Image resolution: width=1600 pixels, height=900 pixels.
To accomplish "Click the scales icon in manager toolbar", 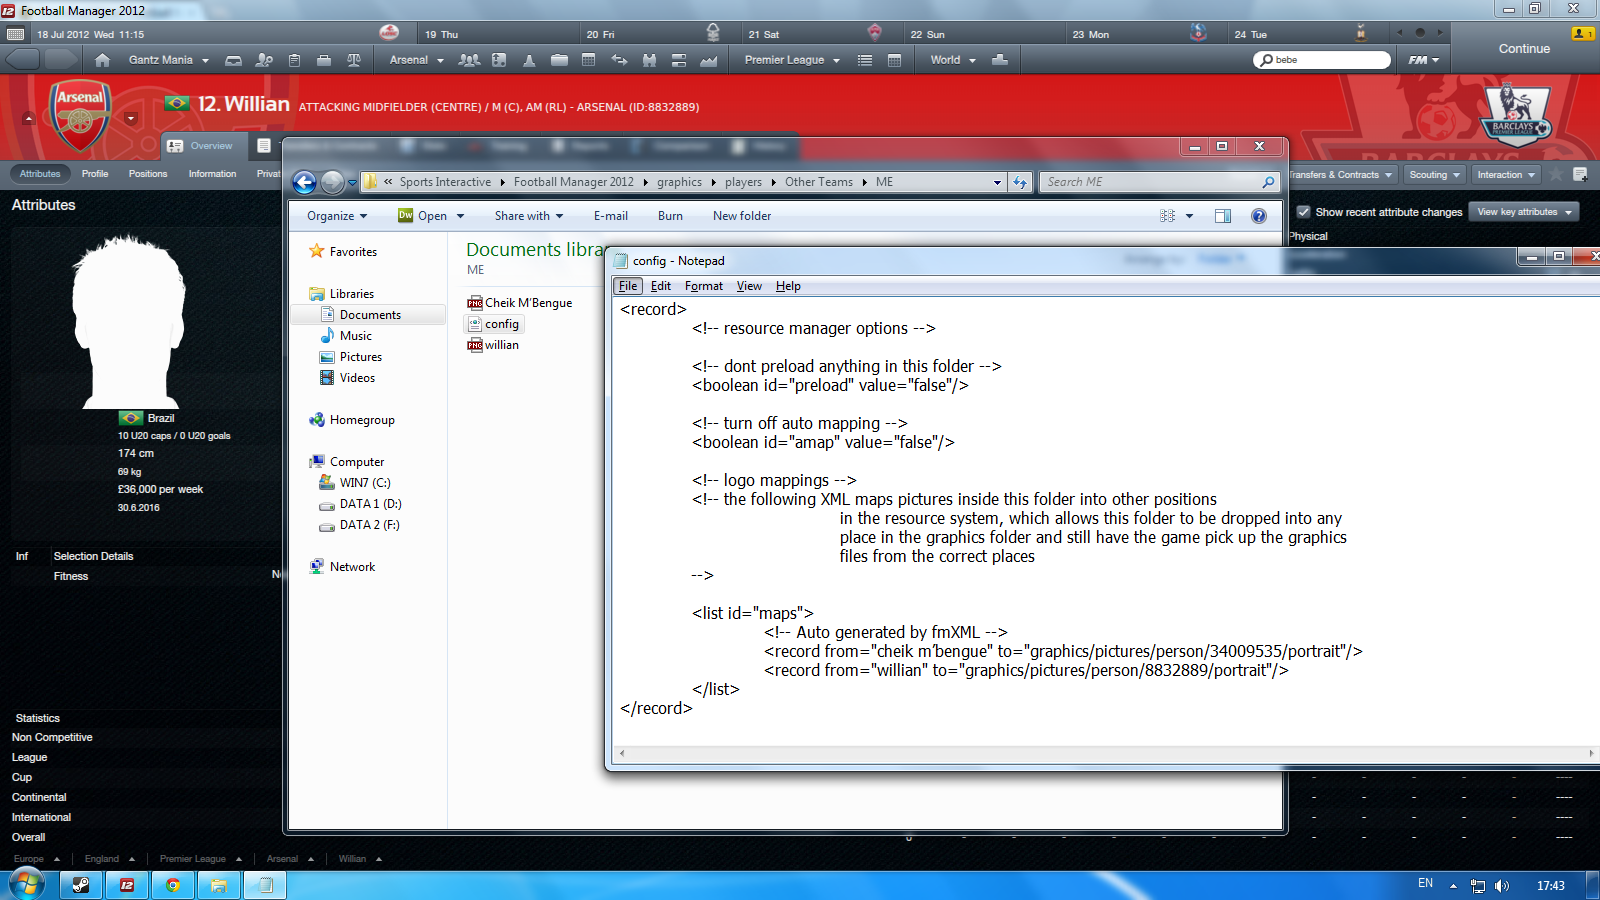I will pyautogui.click(x=354, y=60).
